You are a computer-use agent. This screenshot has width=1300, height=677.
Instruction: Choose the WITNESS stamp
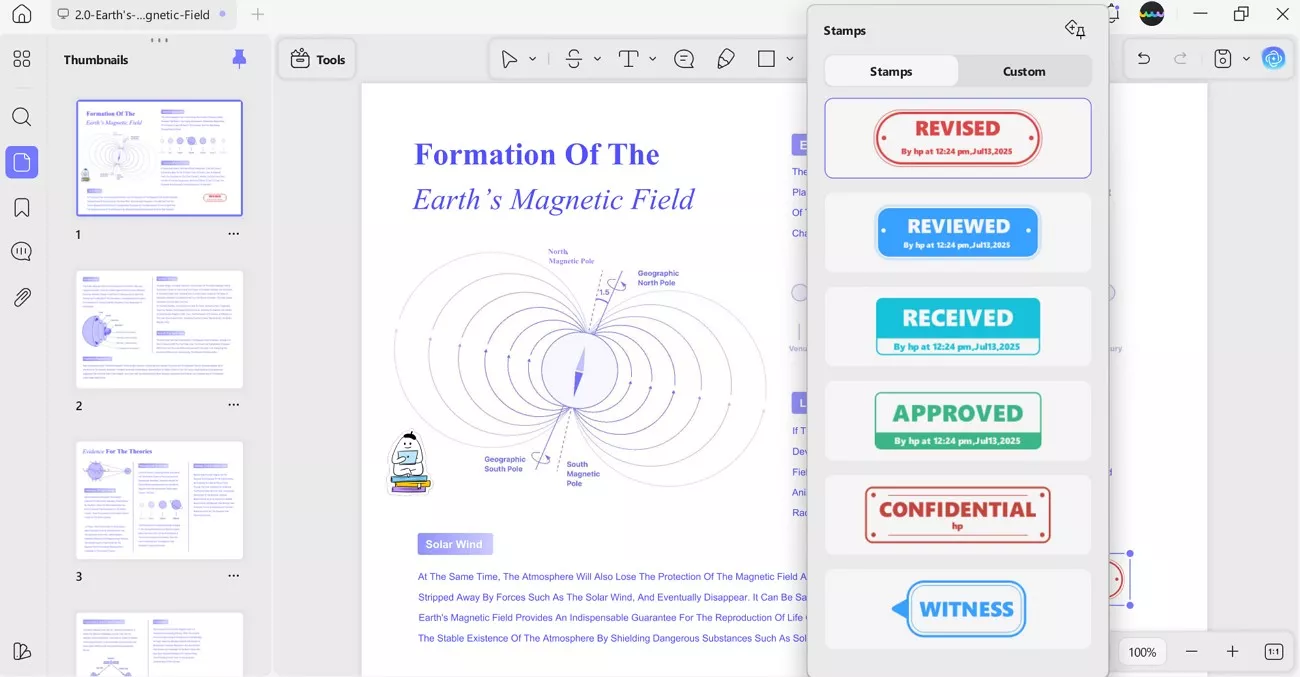[x=958, y=609]
